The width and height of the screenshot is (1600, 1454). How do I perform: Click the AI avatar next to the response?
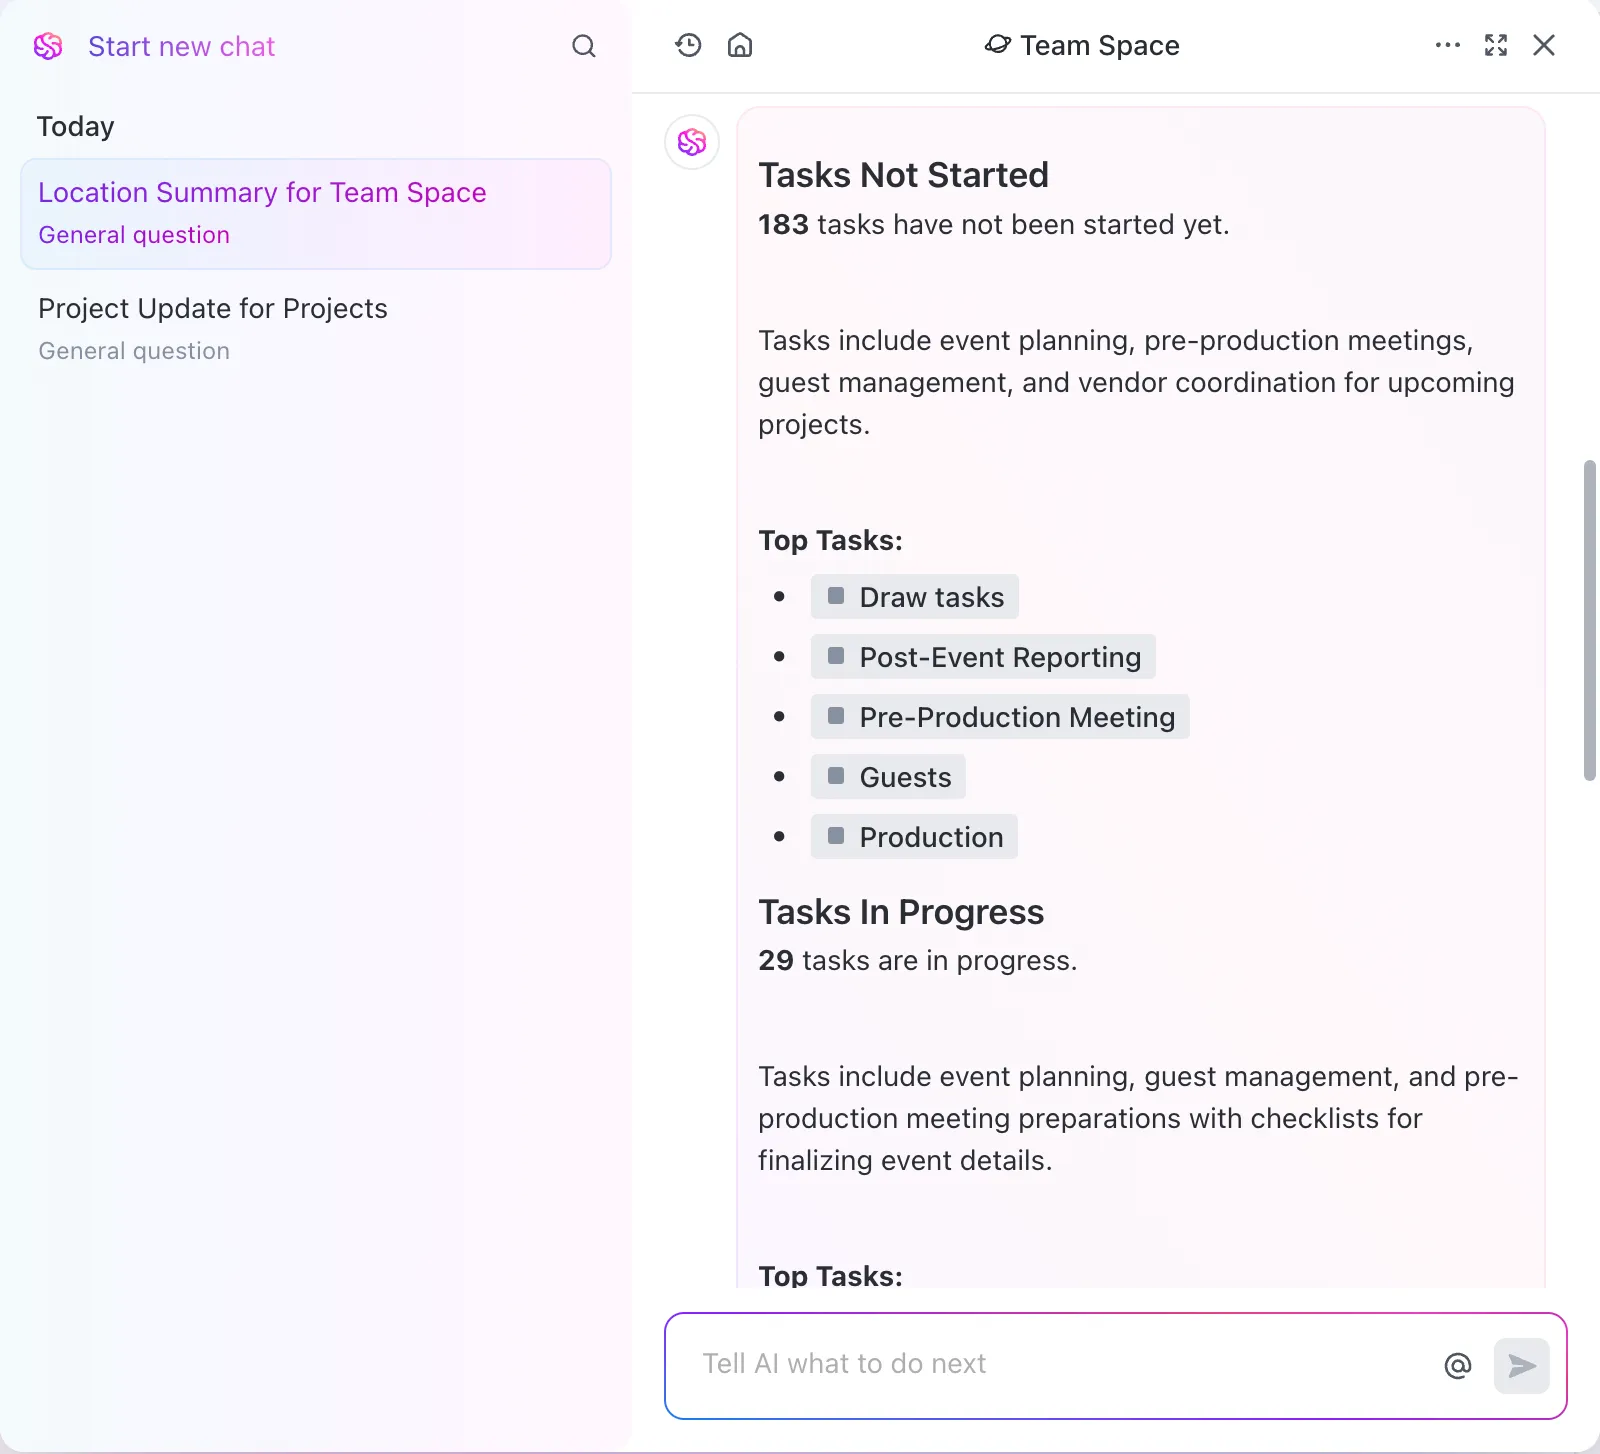pyautogui.click(x=692, y=142)
